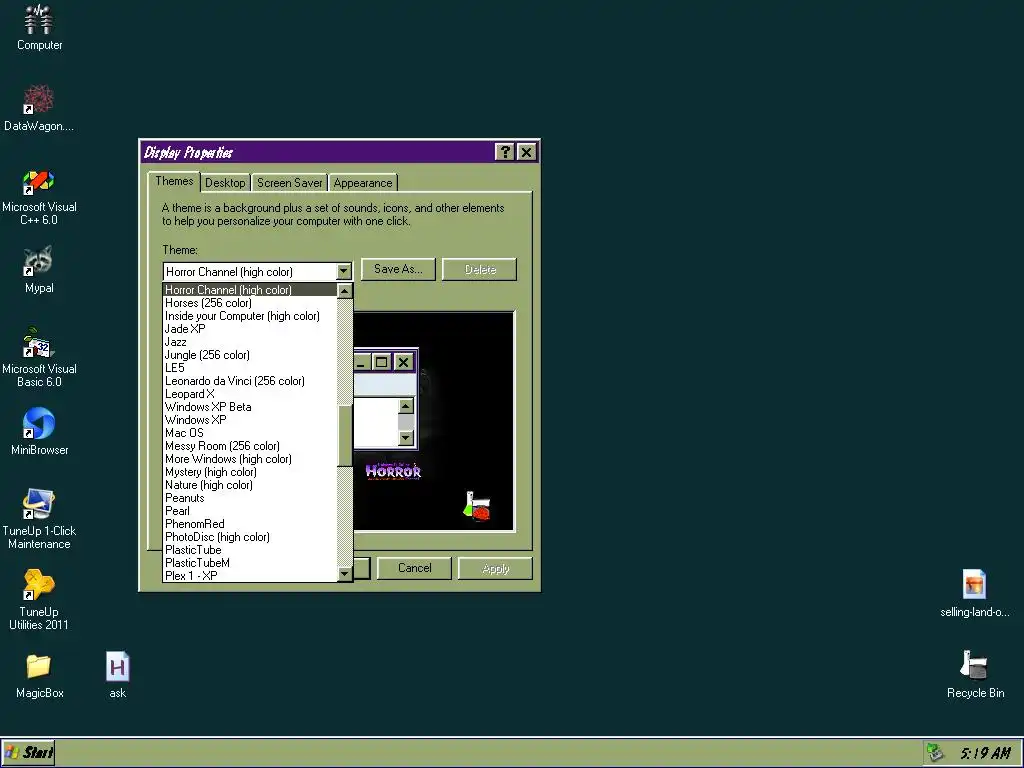The height and width of the screenshot is (768, 1024).
Task: Click the Cancel button
Action: [414, 568]
